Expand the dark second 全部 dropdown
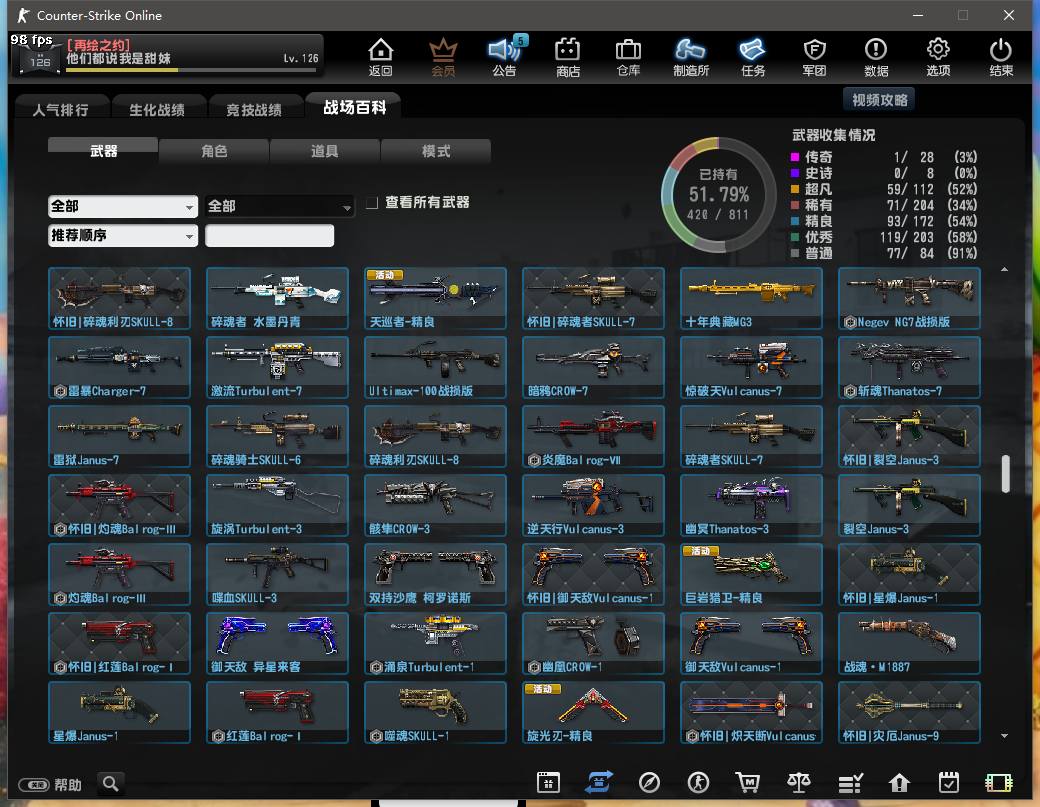 point(280,207)
